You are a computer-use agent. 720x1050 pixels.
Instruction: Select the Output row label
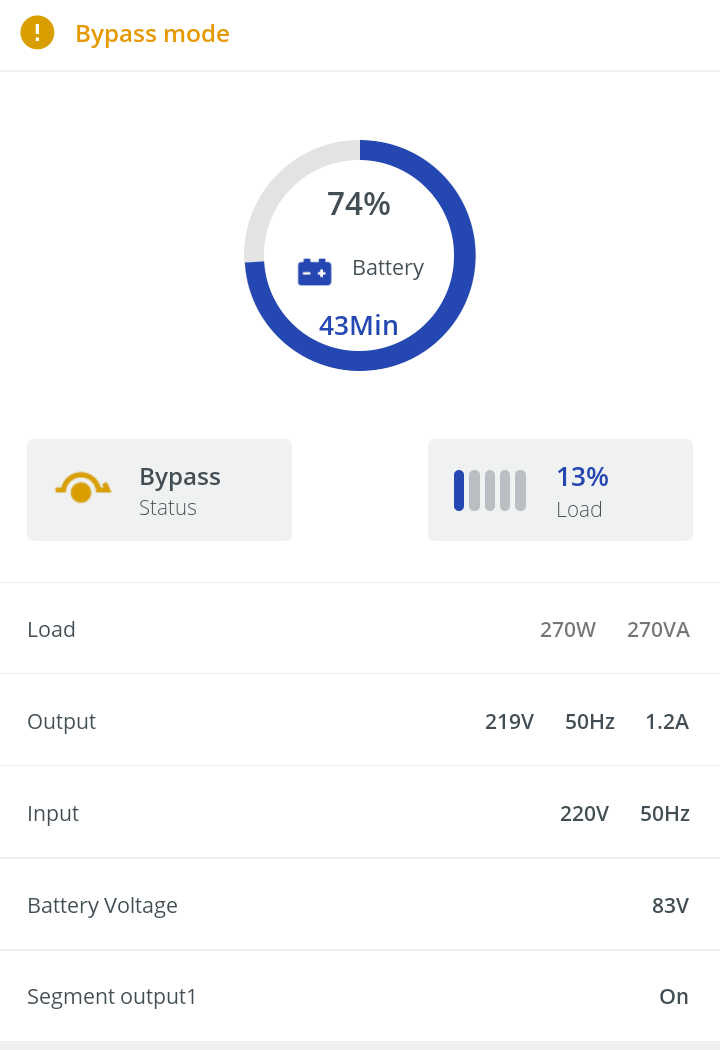click(62, 721)
